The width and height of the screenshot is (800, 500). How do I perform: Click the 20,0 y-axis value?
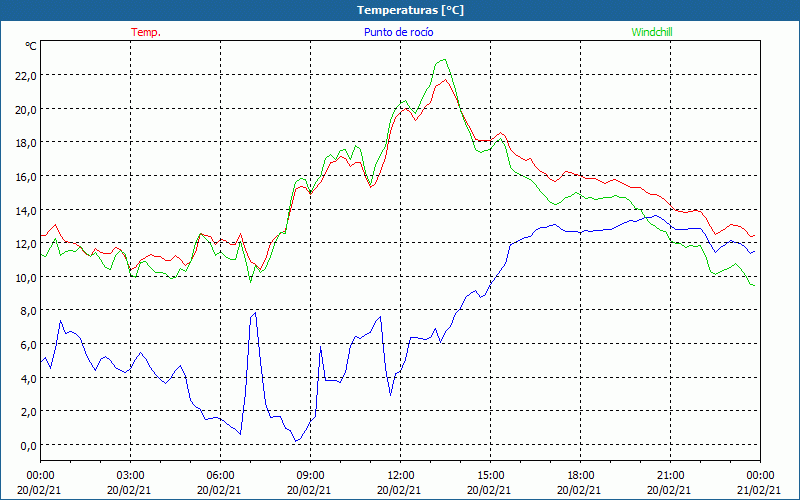[x=27, y=109]
